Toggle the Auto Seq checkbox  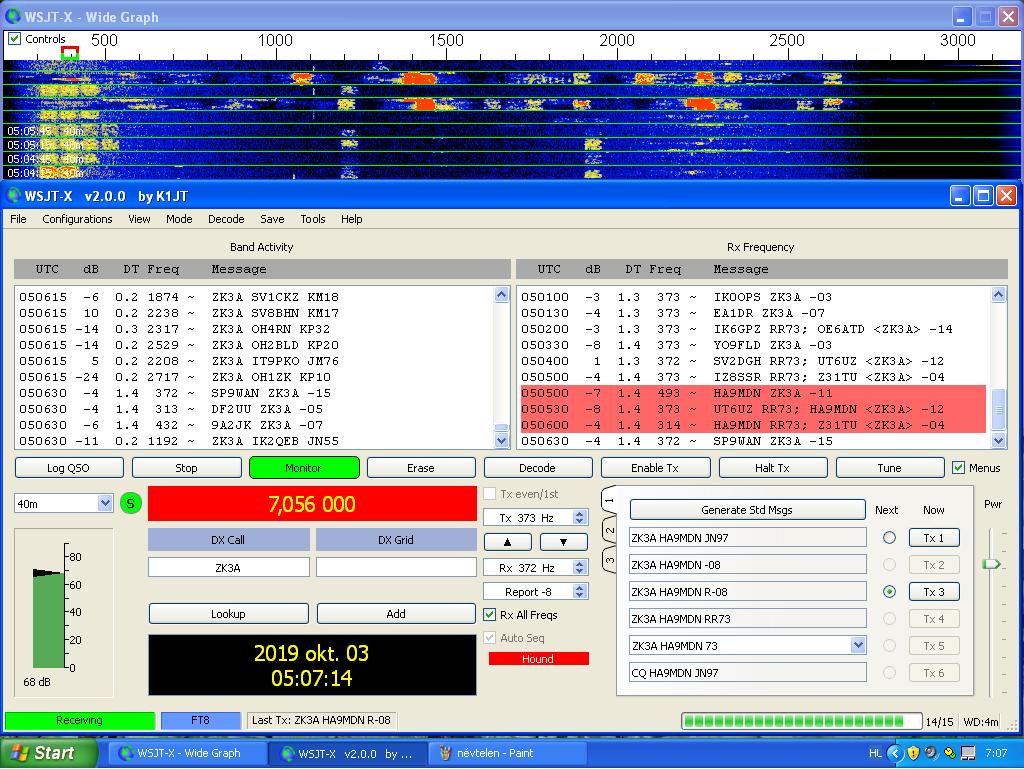pos(489,637)
